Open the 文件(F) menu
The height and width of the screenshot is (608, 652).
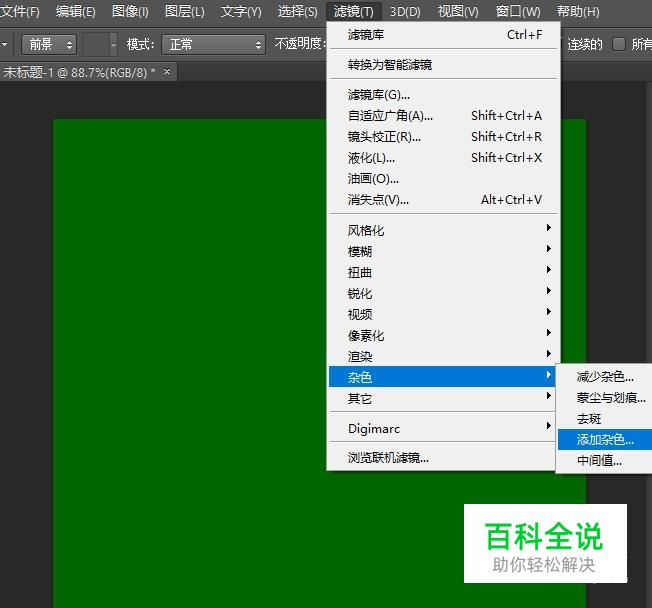pyautogui.click(x=20, y=11)
